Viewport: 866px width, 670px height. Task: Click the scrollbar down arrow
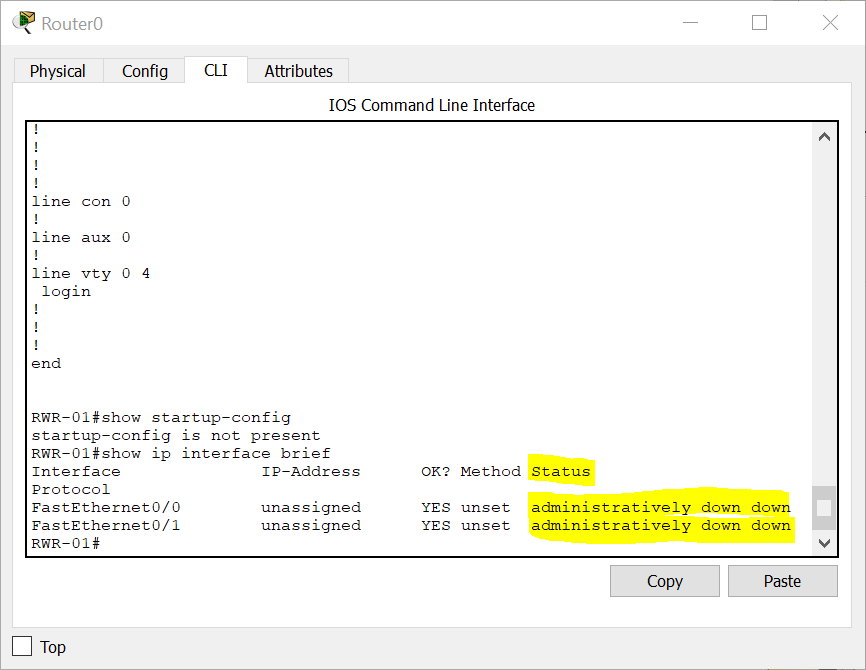click(824, 543)
